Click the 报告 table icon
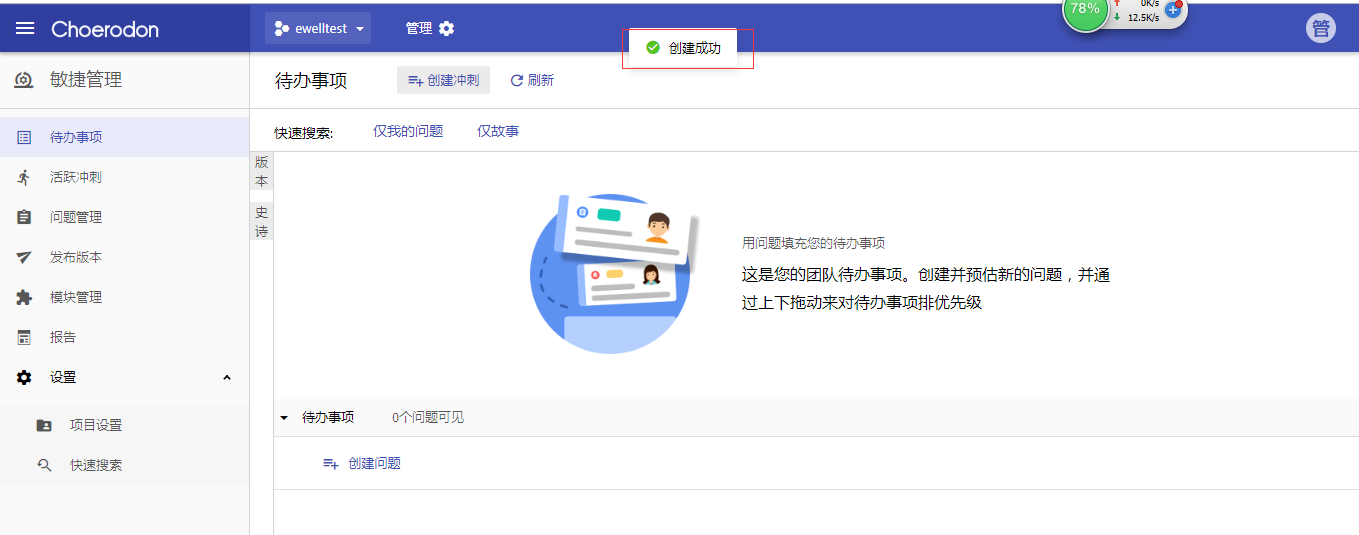Viewport: 1359px width, 535px height. (x=24, y=337)
